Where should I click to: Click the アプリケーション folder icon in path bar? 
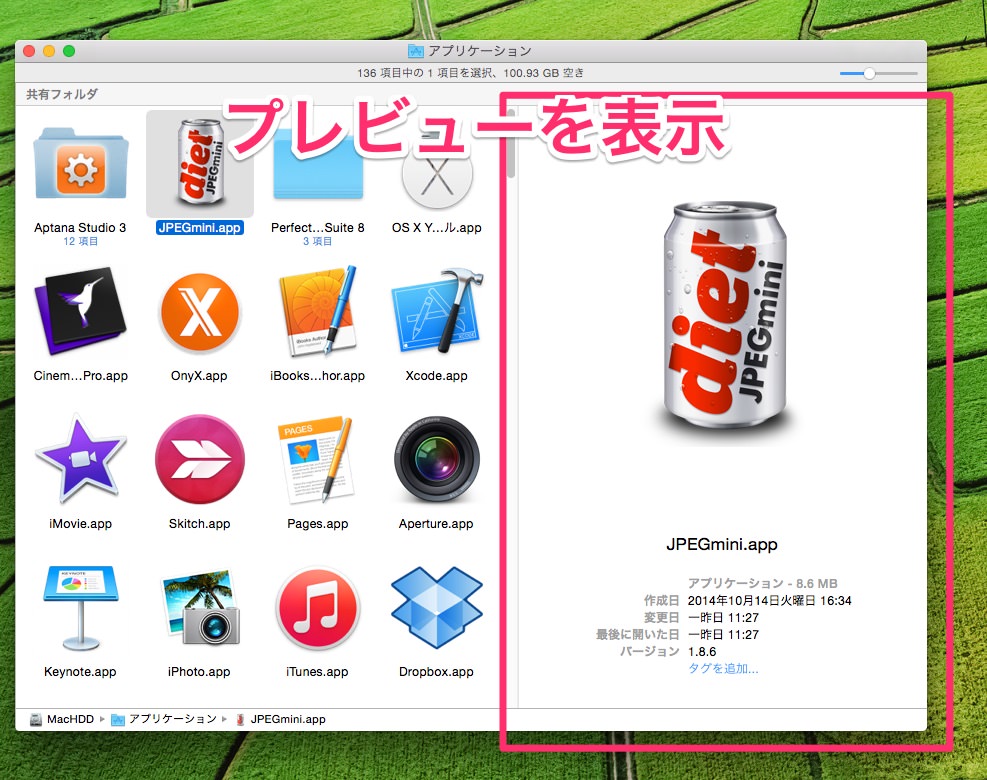point(118,719)
